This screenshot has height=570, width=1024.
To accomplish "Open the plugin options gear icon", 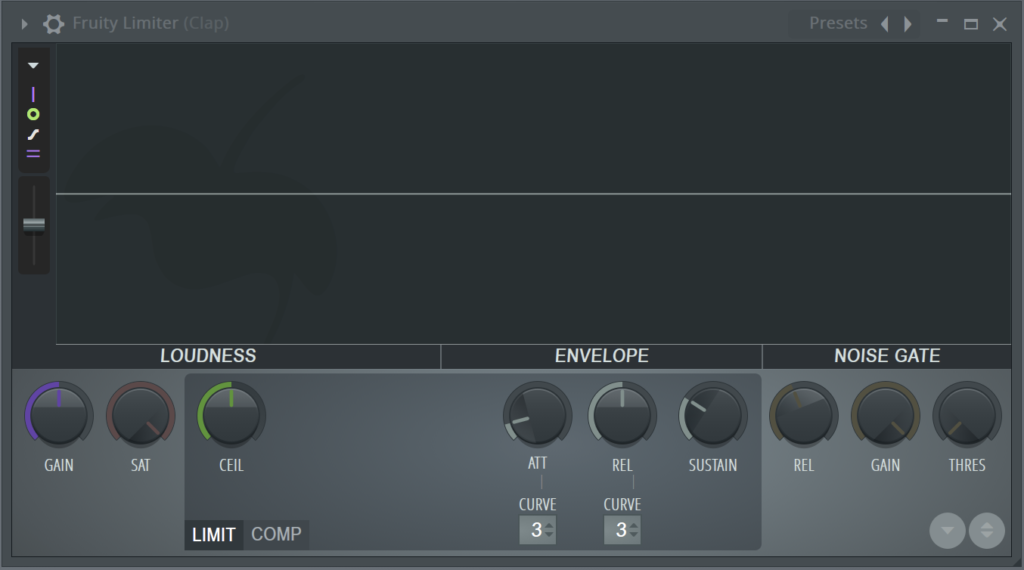I will click(54, 24).
